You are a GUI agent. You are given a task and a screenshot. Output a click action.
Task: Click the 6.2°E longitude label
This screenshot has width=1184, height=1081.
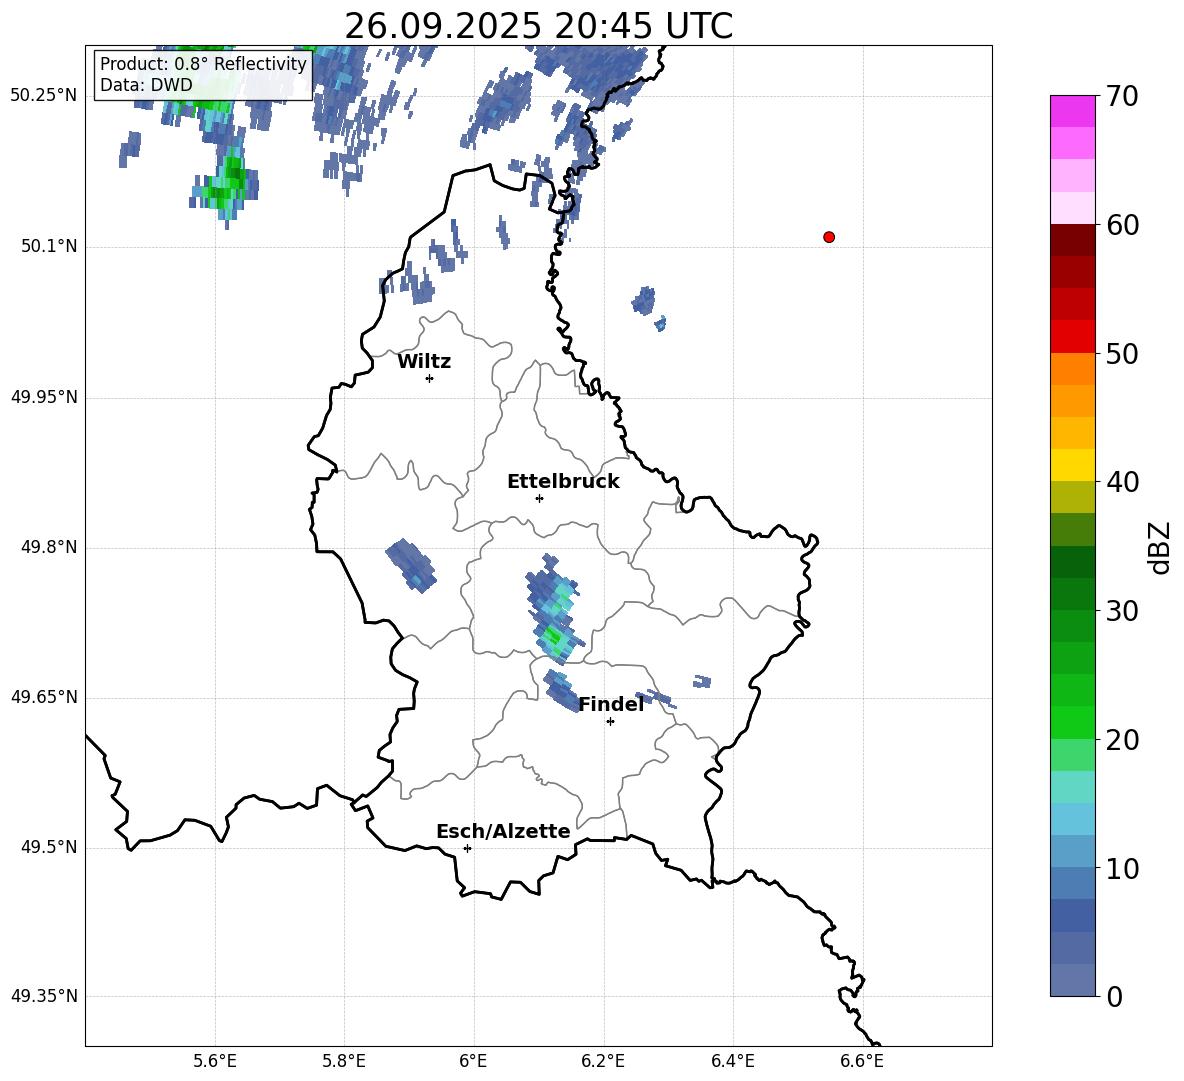click(603, 1061)
